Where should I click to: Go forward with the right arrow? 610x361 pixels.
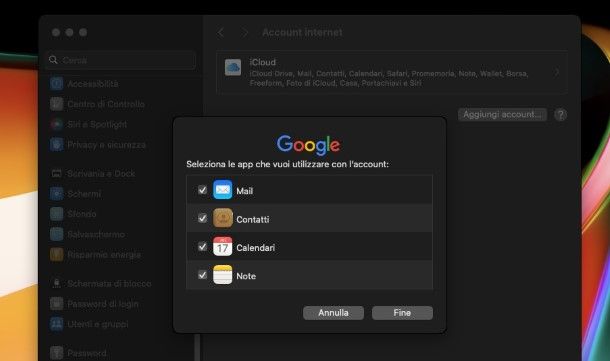coord(244,33)
